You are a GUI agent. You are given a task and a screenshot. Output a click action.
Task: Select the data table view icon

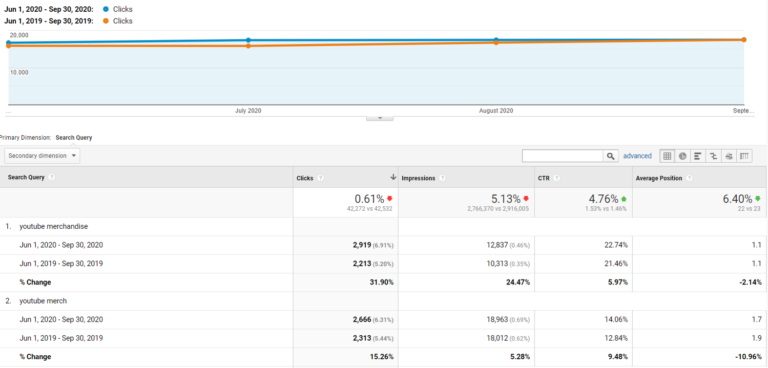point(667,156)
